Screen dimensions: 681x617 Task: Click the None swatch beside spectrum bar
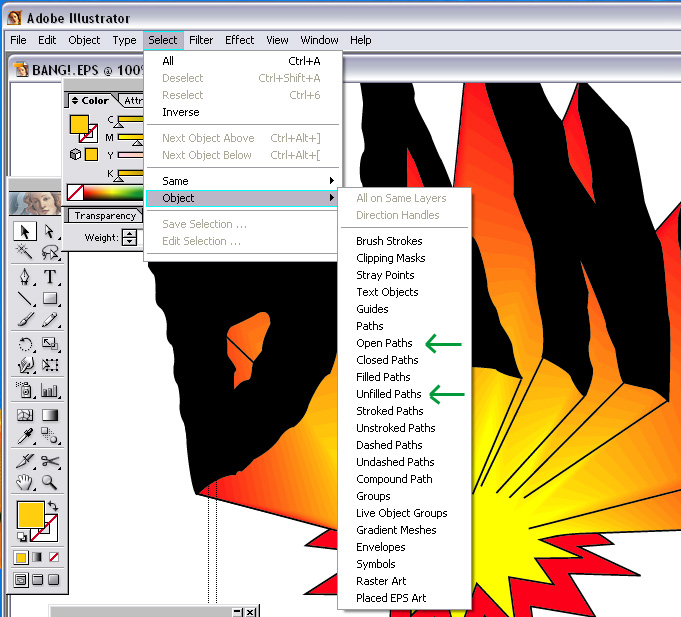tap(75, 192)
